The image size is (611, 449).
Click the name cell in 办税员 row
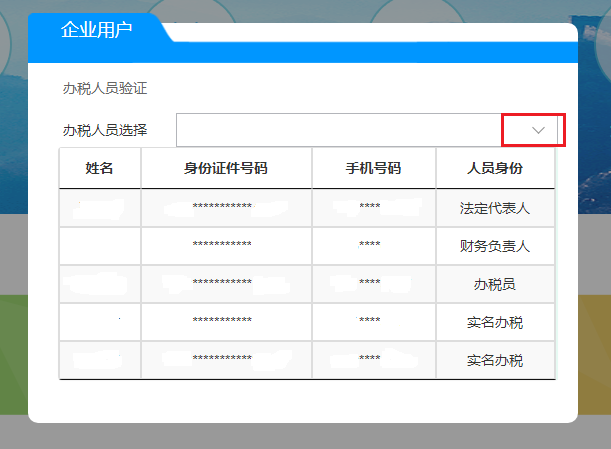click(x=100, y=284)
